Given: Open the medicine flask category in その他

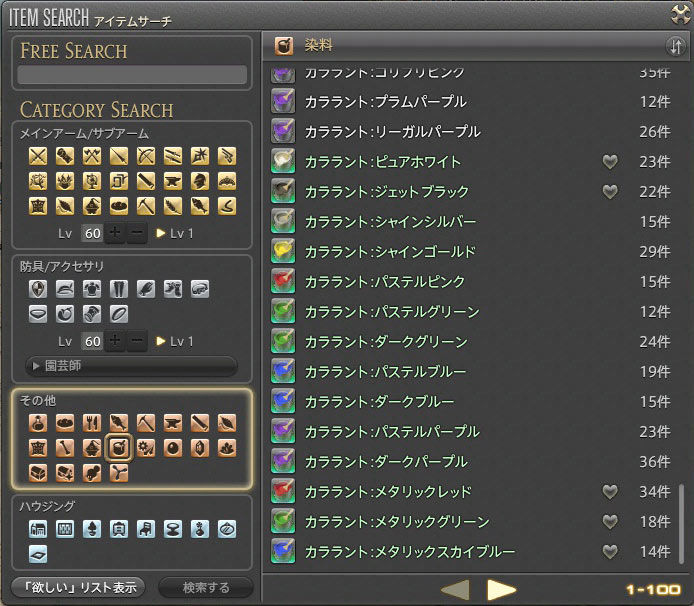Looking at the screenshot, I should click(38, 423).
